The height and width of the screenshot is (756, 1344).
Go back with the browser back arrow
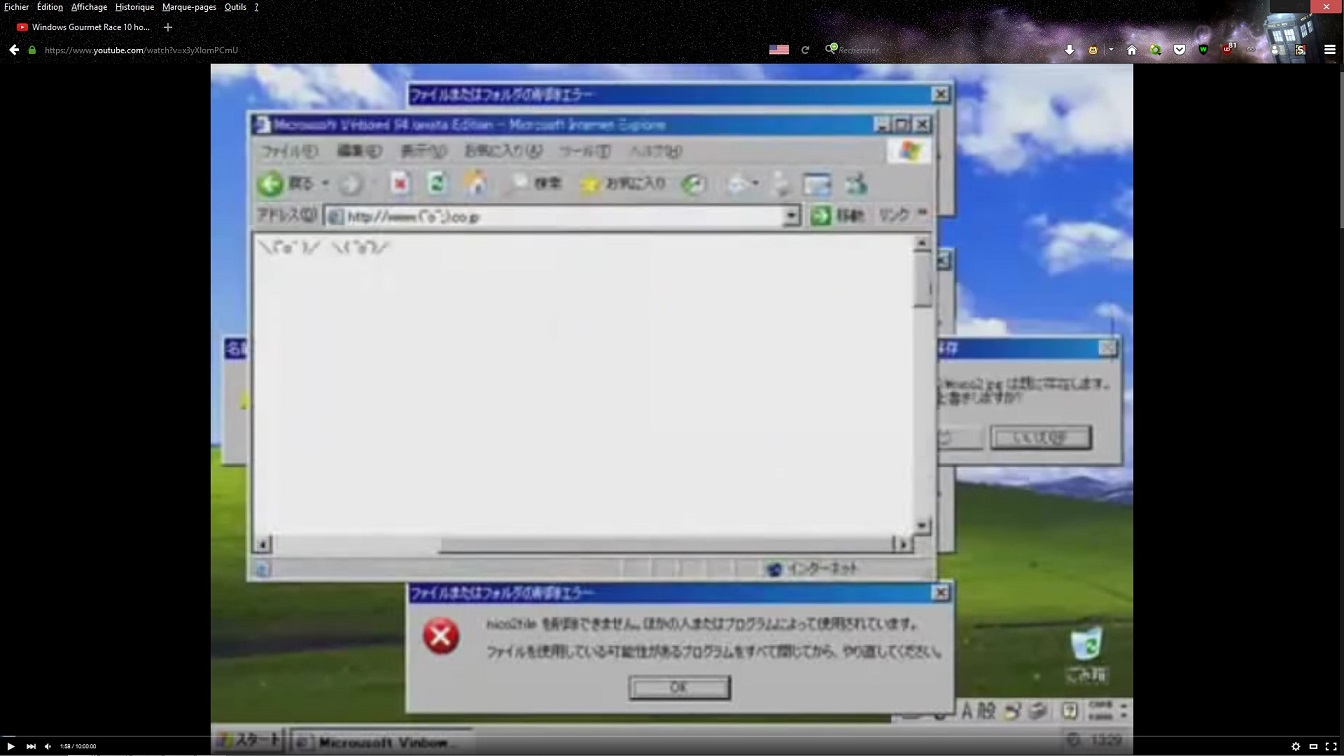[x=14, y=50]
